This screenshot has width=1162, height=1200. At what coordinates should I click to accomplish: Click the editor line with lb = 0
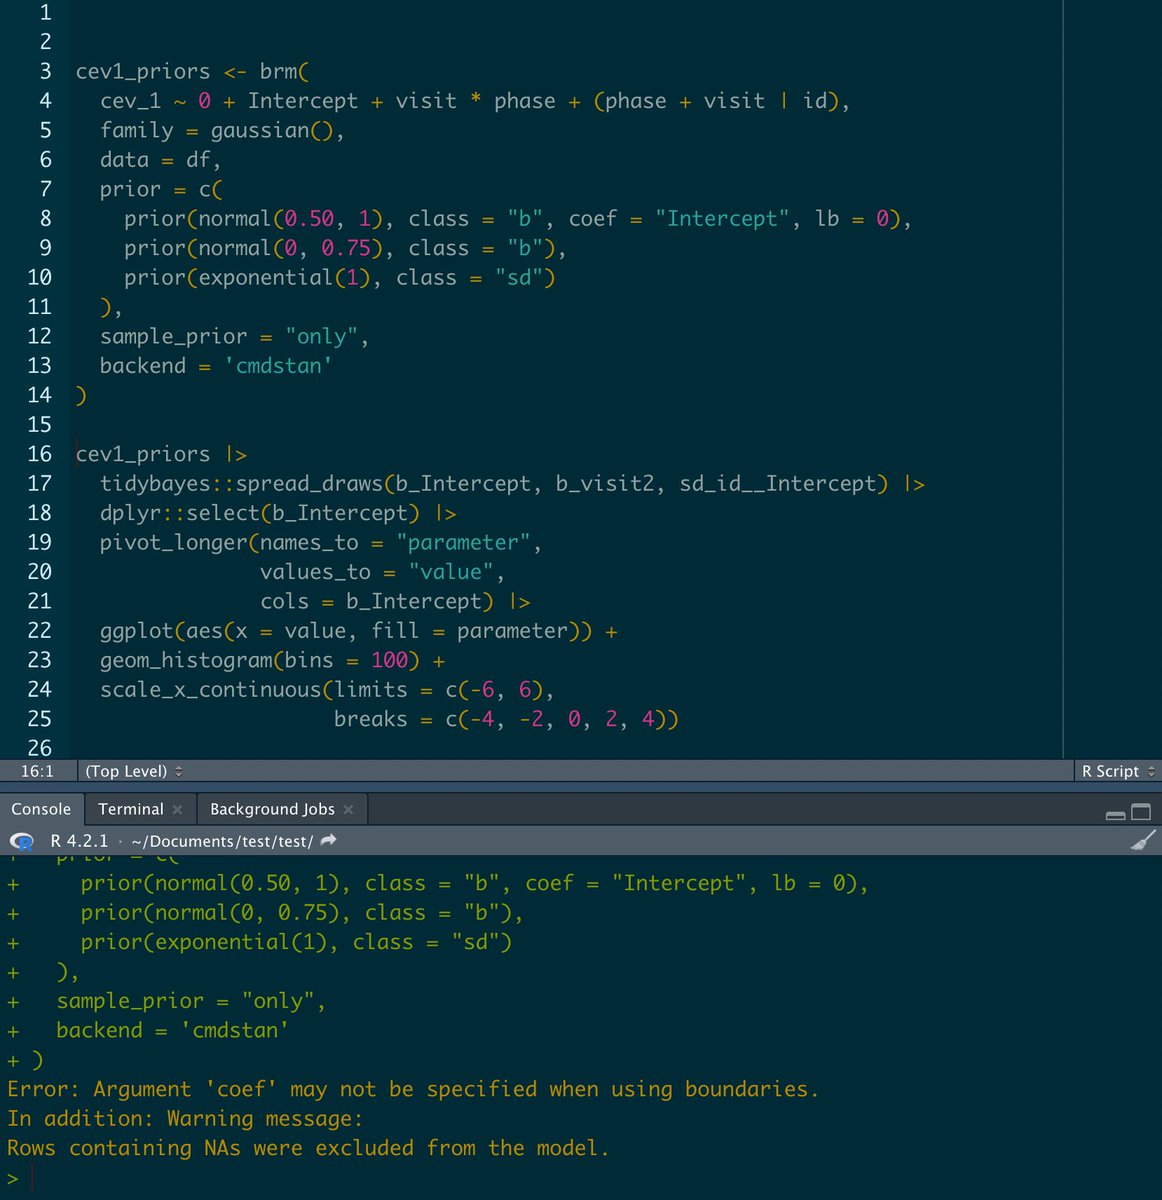(518, 218)
